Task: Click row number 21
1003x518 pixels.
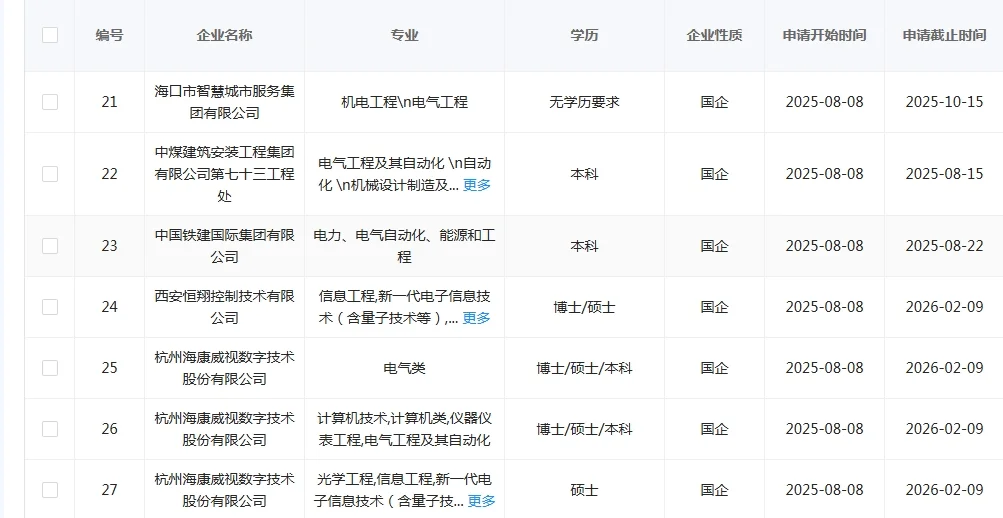Action: (109, 102)
